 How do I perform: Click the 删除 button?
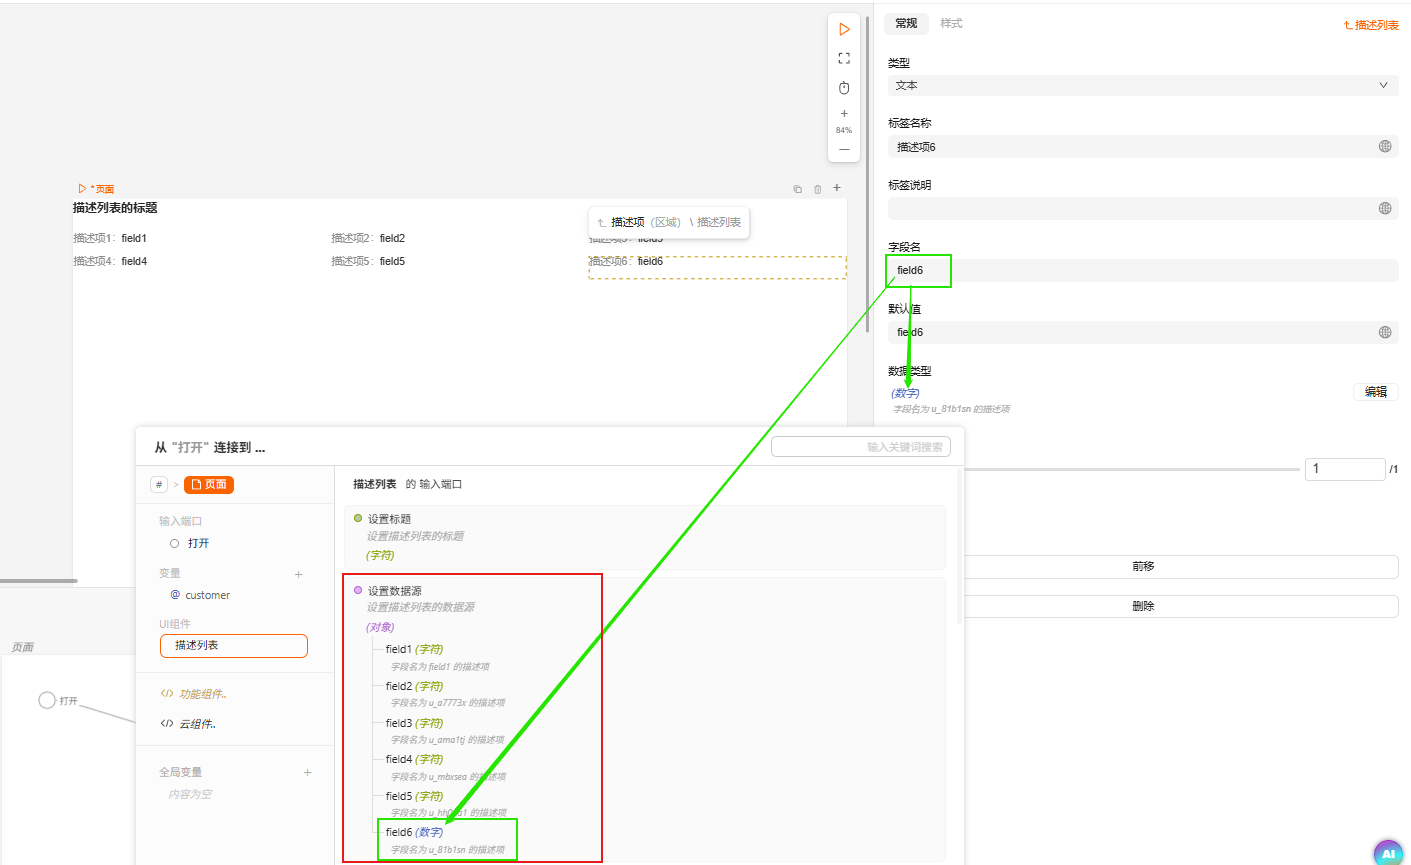pos(1143,606)
